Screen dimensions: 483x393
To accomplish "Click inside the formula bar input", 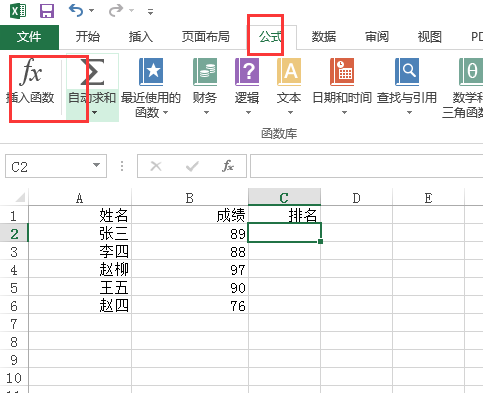I will pyautogui.click(x=367, y=166).
